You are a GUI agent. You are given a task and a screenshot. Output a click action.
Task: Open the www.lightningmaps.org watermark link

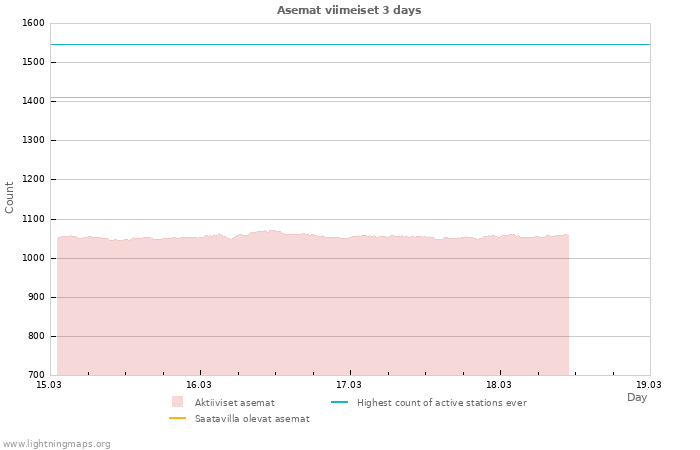(57, 444)
